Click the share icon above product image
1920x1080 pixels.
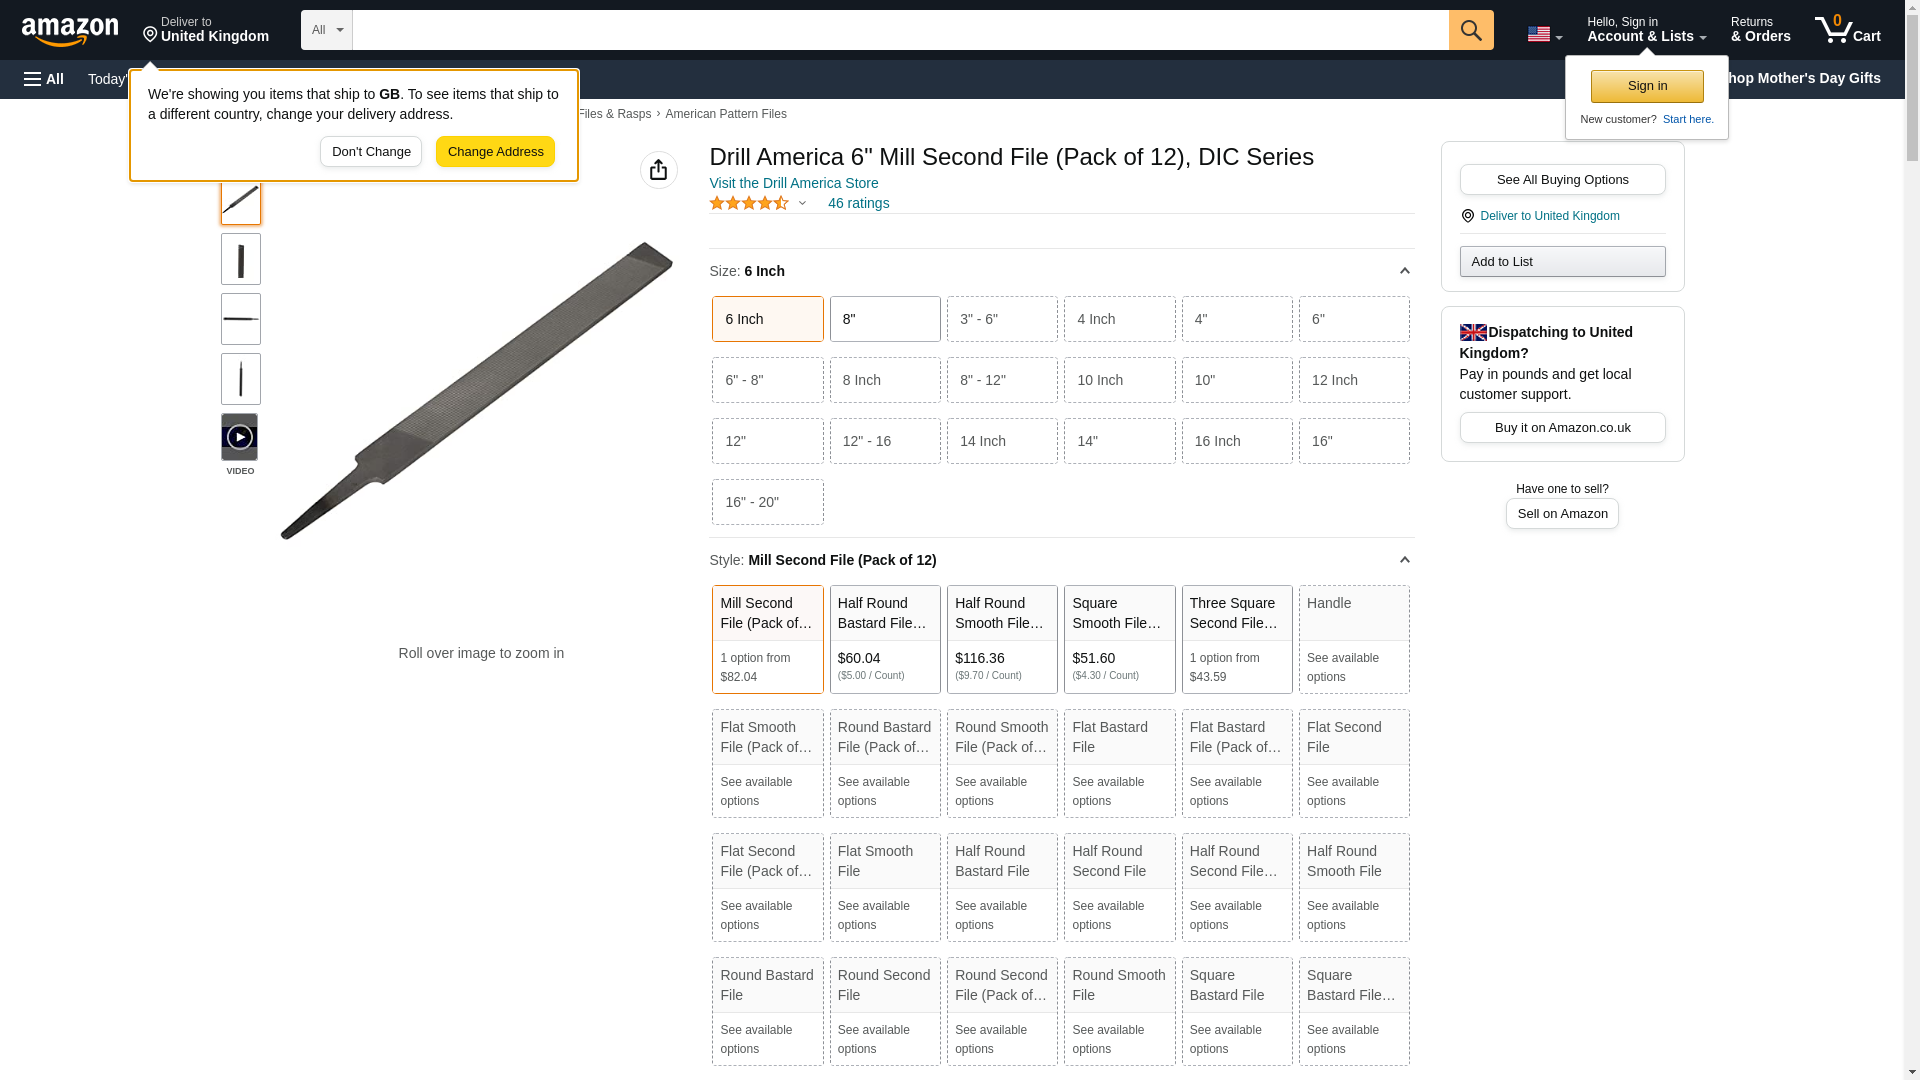pyautogui.click(x=658, y=170)
